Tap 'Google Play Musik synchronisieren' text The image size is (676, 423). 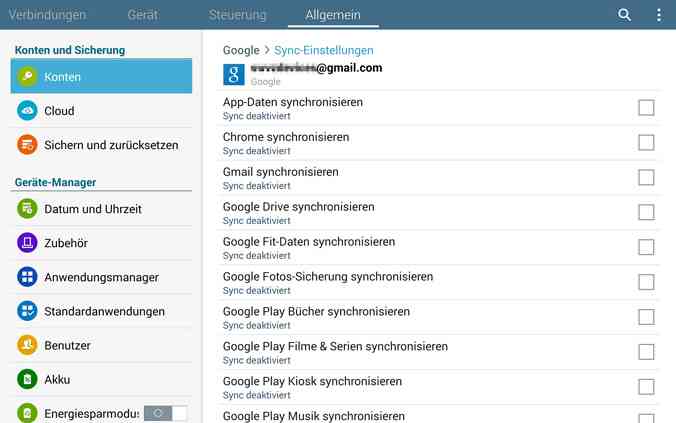pos(313,417)
